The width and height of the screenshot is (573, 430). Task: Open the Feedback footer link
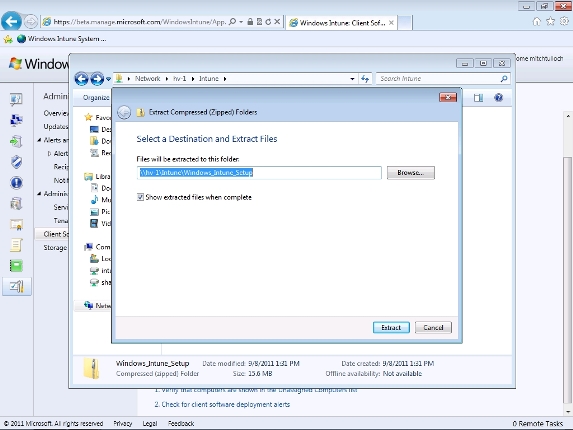[x=181, y=423]
